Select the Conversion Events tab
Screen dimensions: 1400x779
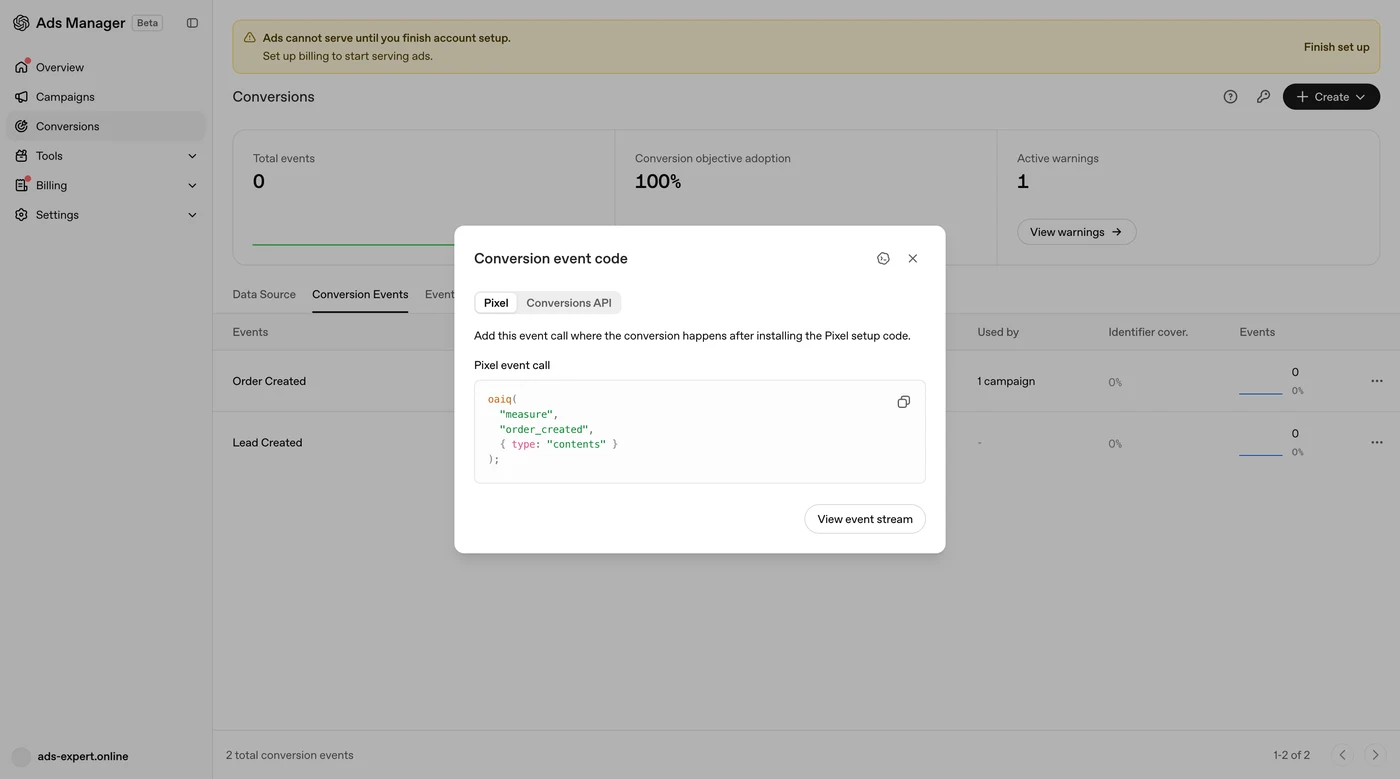point(360,295)
